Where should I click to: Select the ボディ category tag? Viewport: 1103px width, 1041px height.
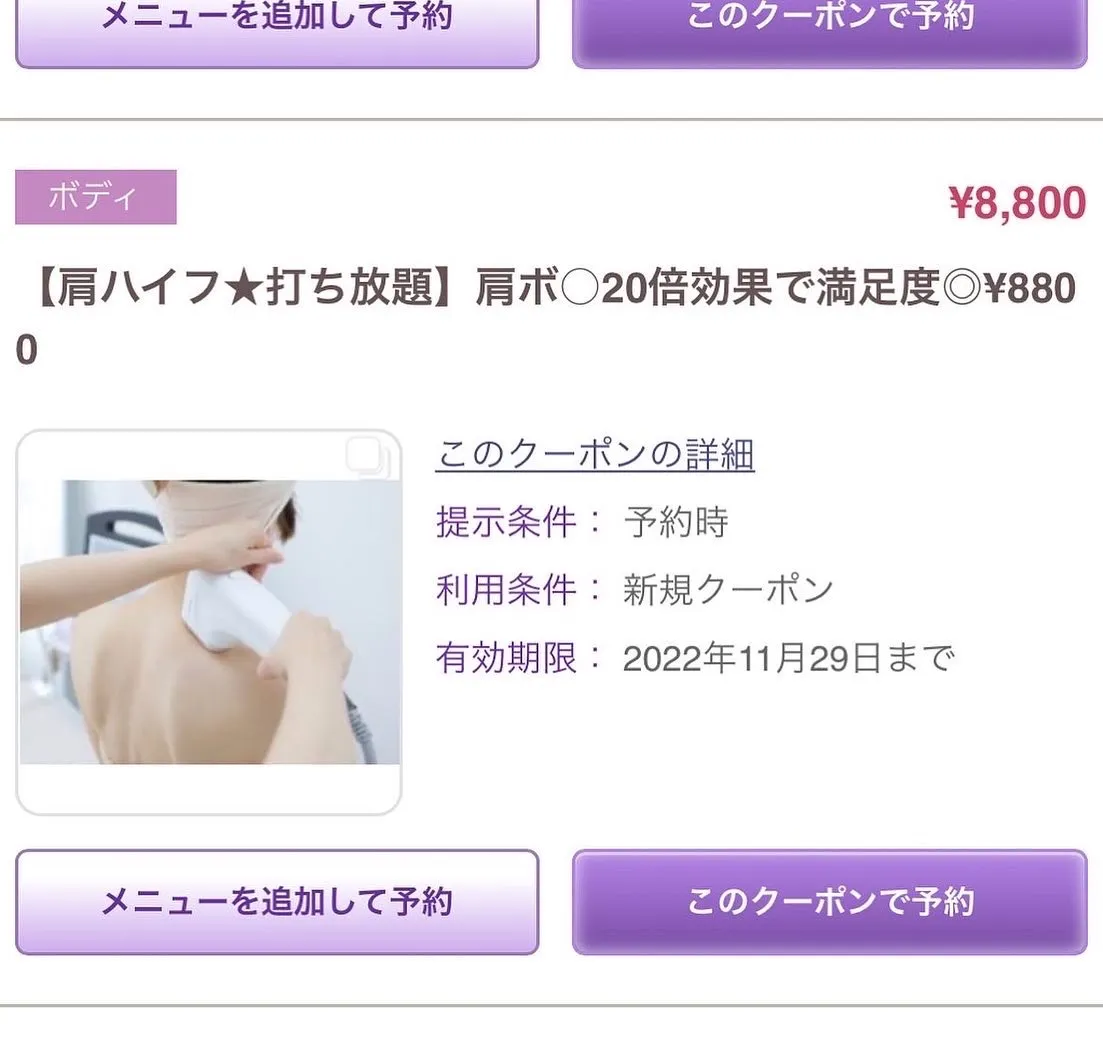point(96,197)
